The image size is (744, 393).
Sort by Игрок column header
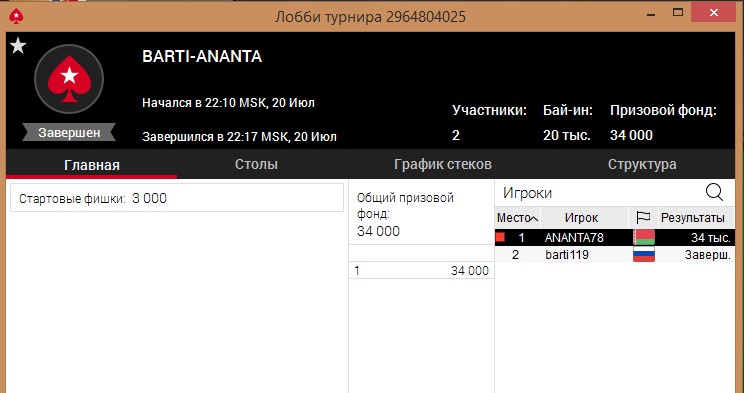click(x=581, y=218)
